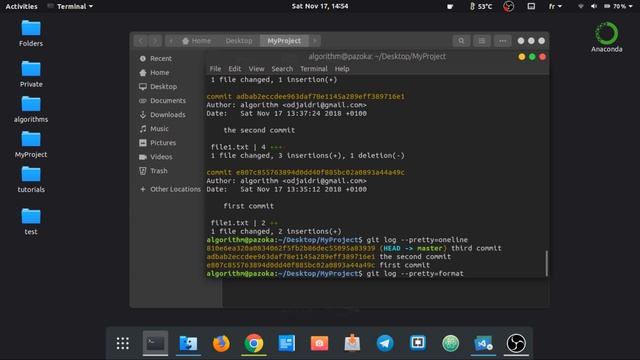The height and width of the screenshot is (360, 640).
Task: Open the file manager icon in dock
Action: 188,343
